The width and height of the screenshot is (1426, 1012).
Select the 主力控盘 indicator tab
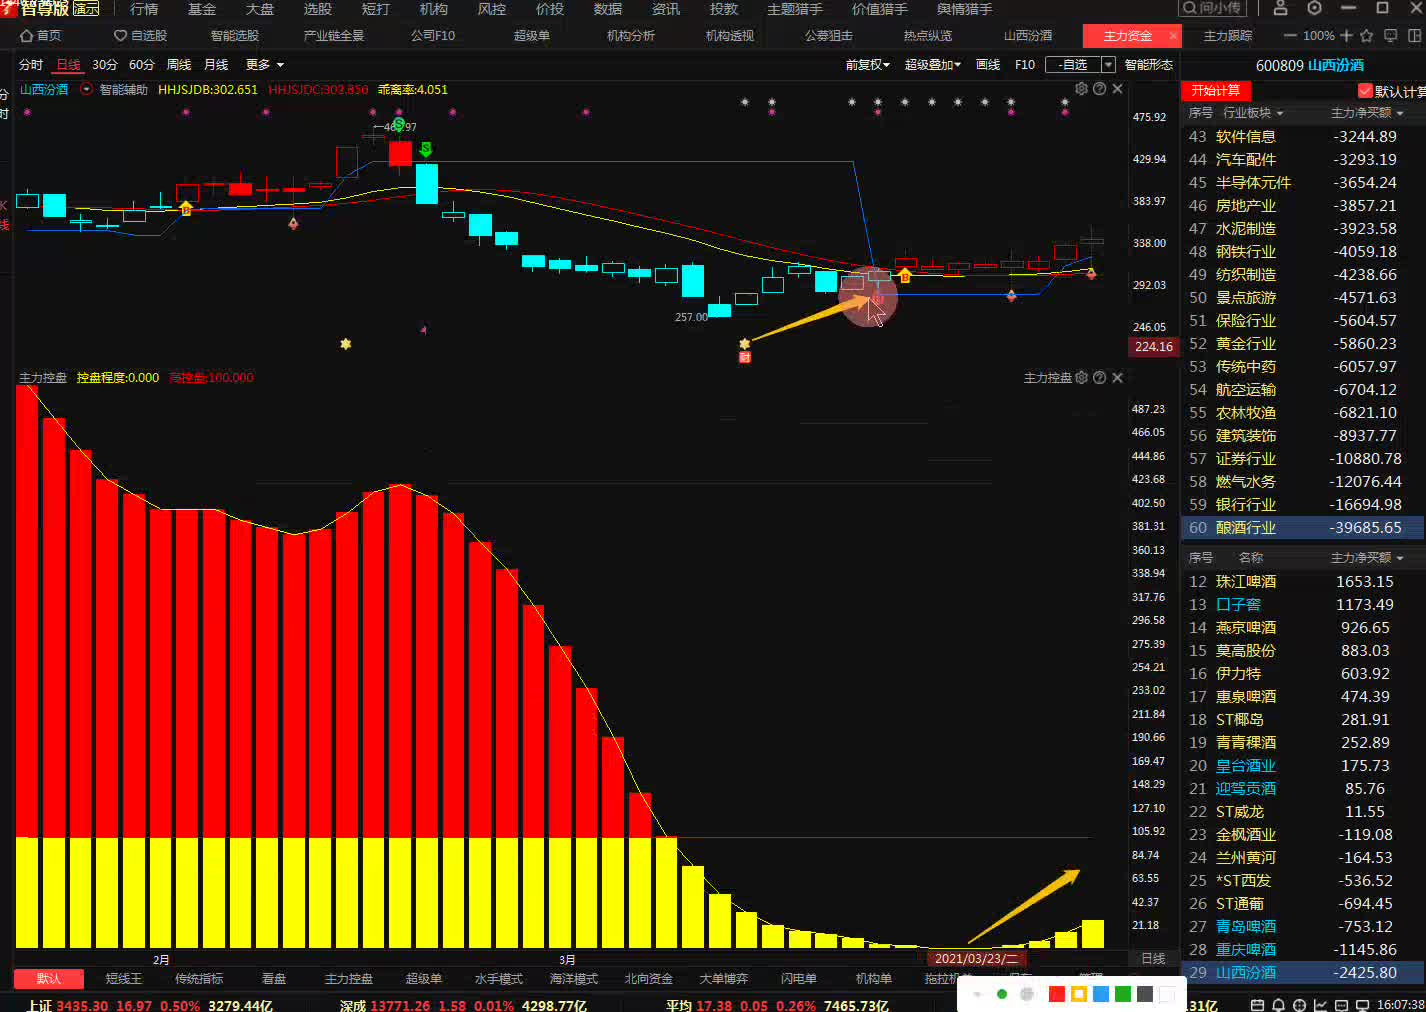[x=349, y=979]
